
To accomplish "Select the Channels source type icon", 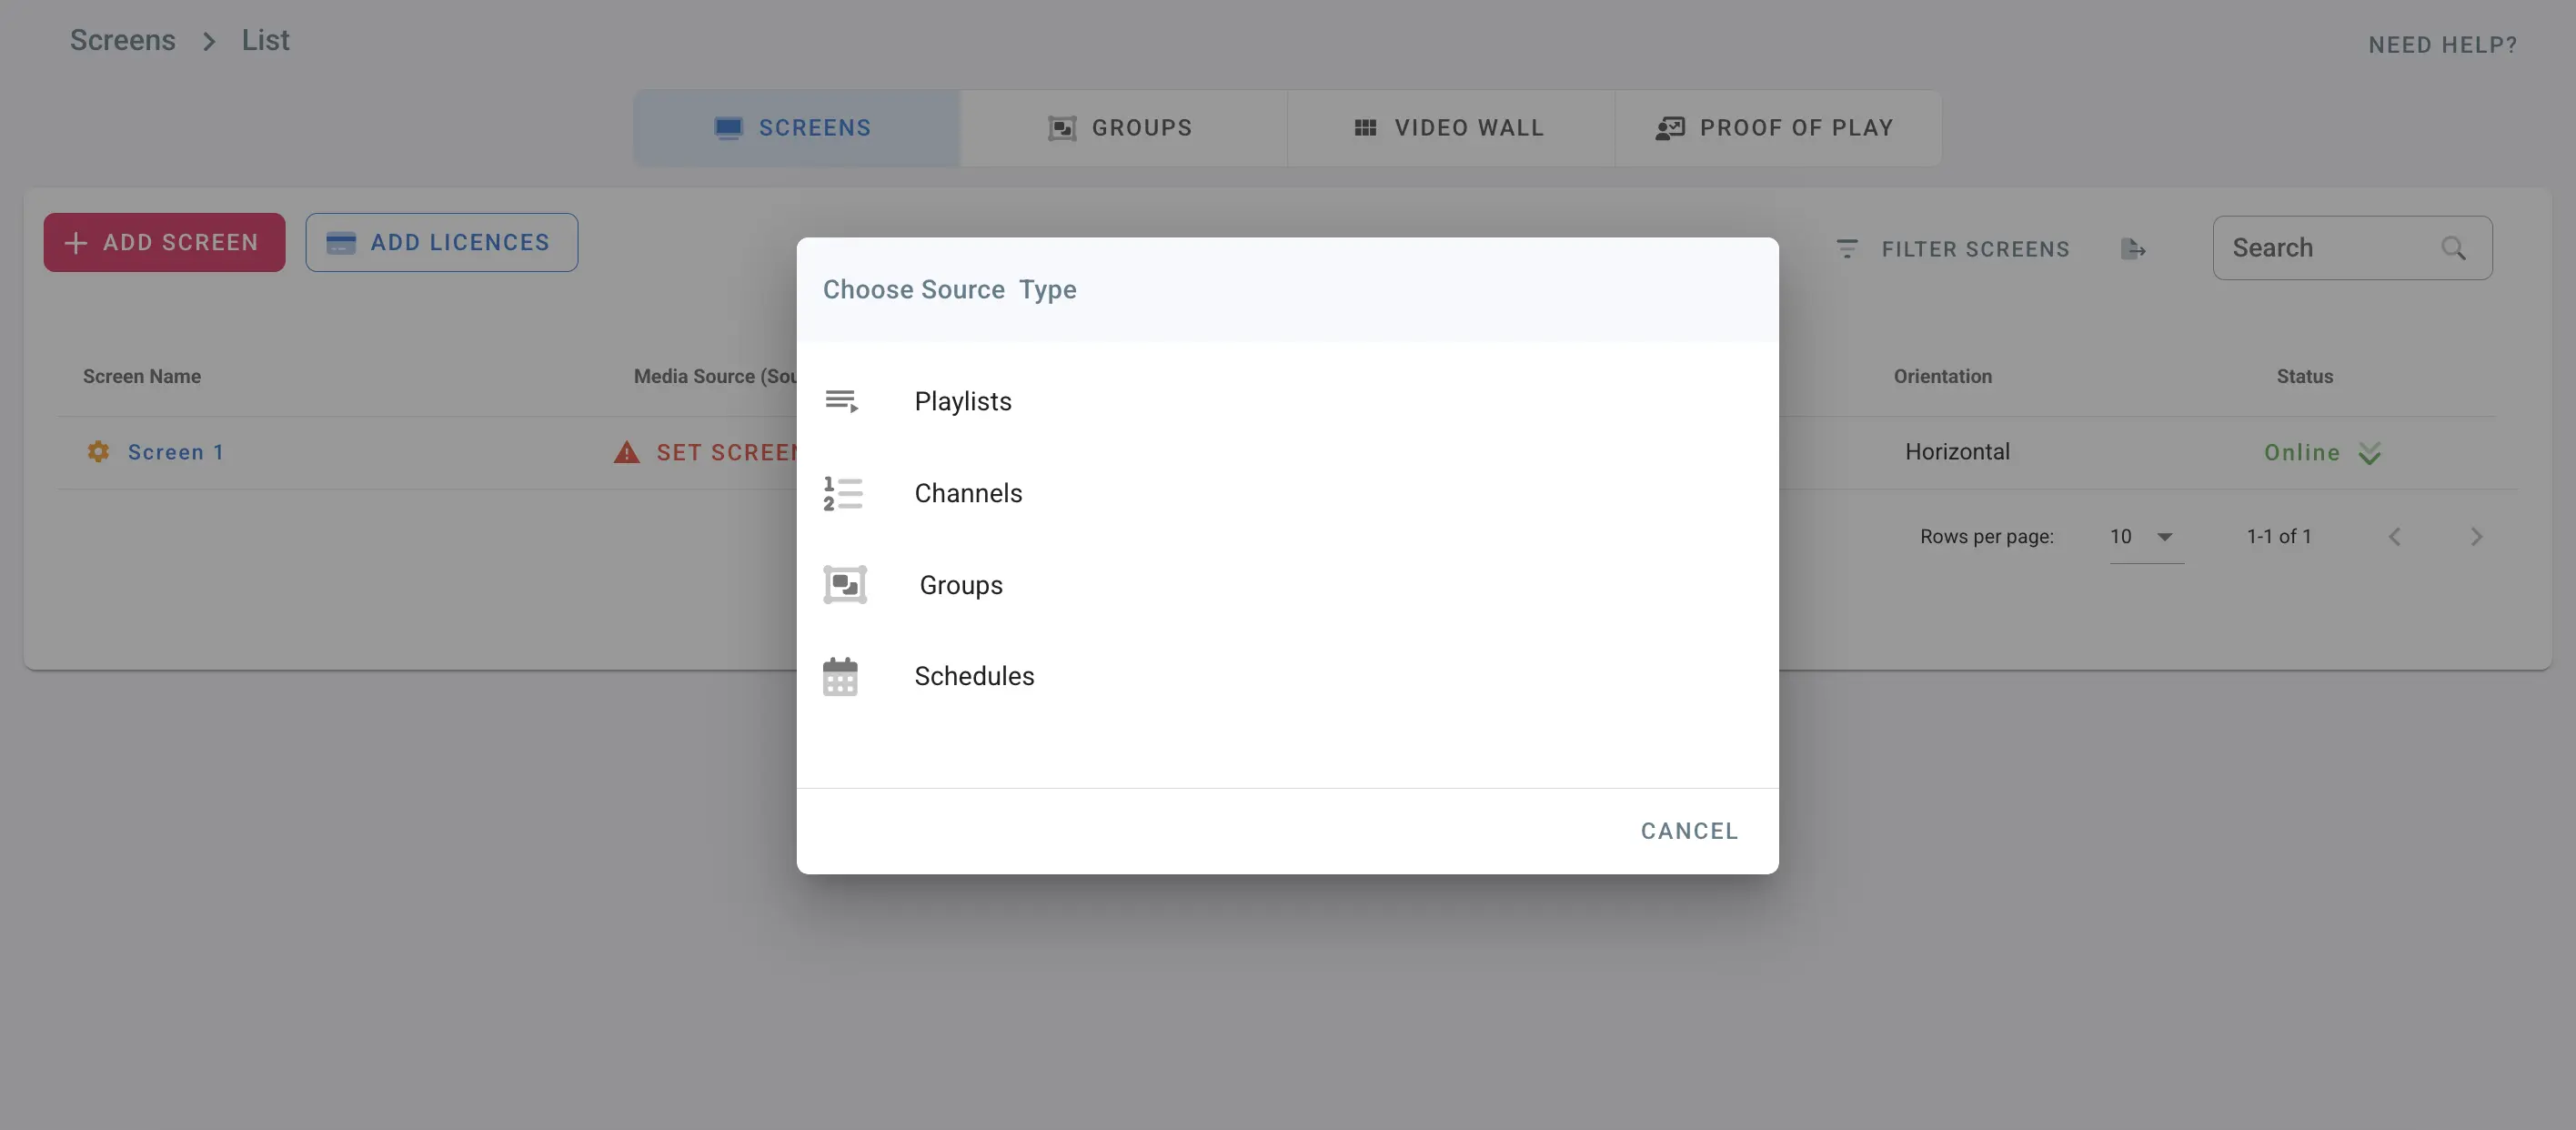I will tap(843, 492).
